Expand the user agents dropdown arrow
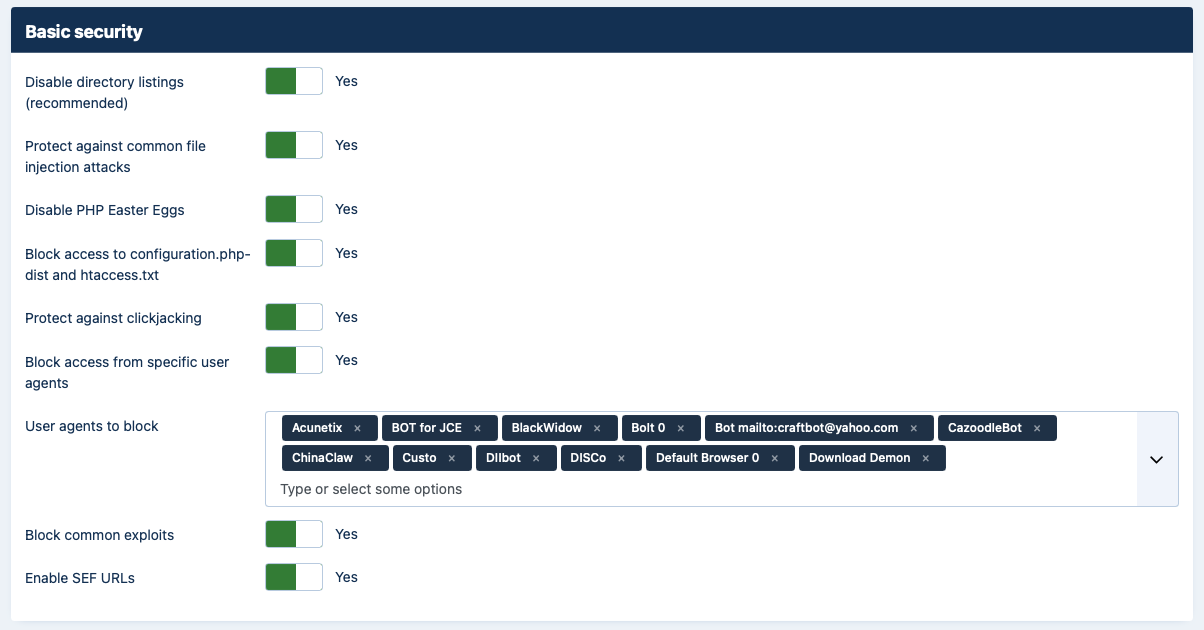1204x630 pixels. 1157,459
